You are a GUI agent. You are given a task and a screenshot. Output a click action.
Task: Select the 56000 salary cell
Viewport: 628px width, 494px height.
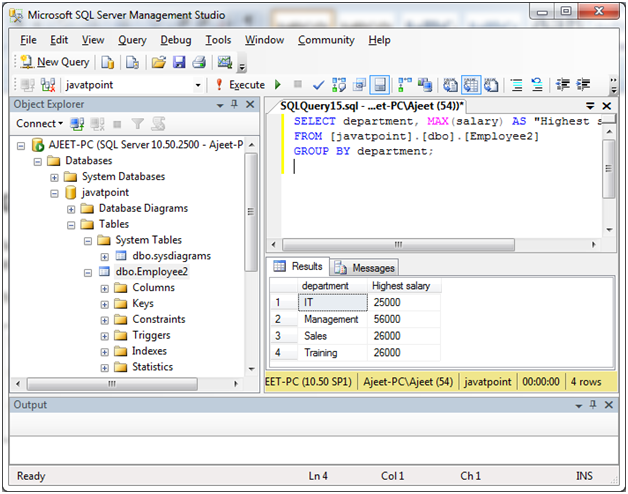coord(404,319)
